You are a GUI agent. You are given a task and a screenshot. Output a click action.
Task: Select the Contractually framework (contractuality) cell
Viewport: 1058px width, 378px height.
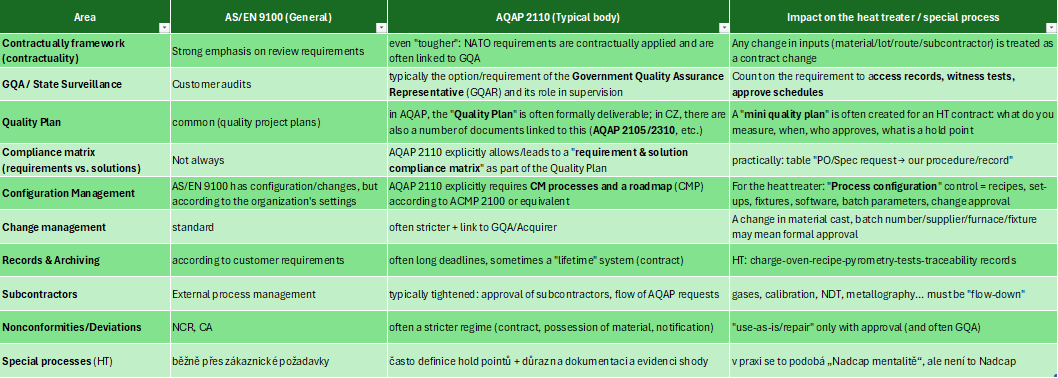pos(85,51)
